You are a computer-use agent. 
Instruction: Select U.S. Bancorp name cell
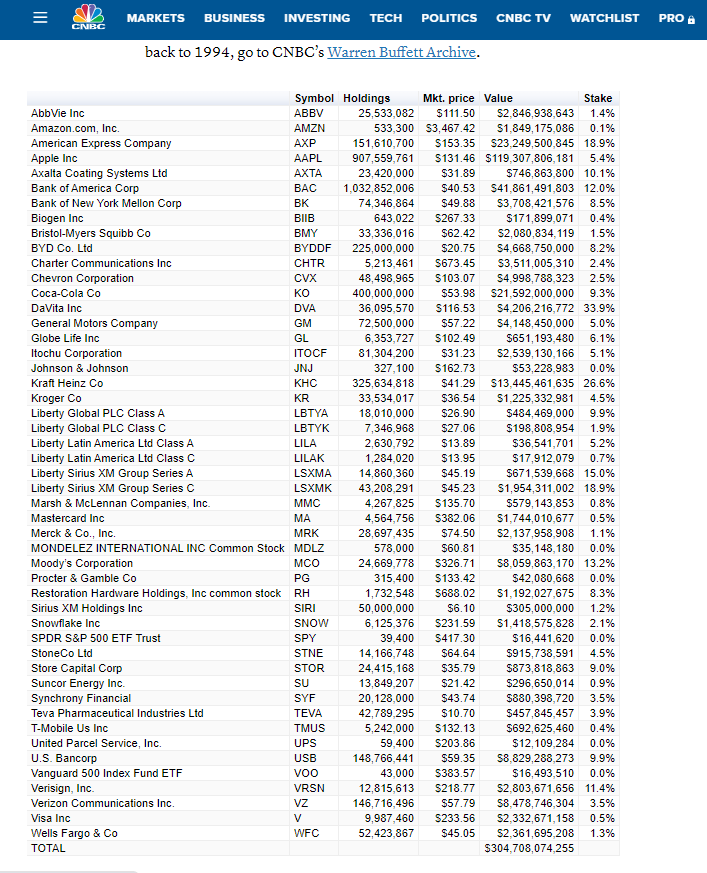[x=64, y=759]
